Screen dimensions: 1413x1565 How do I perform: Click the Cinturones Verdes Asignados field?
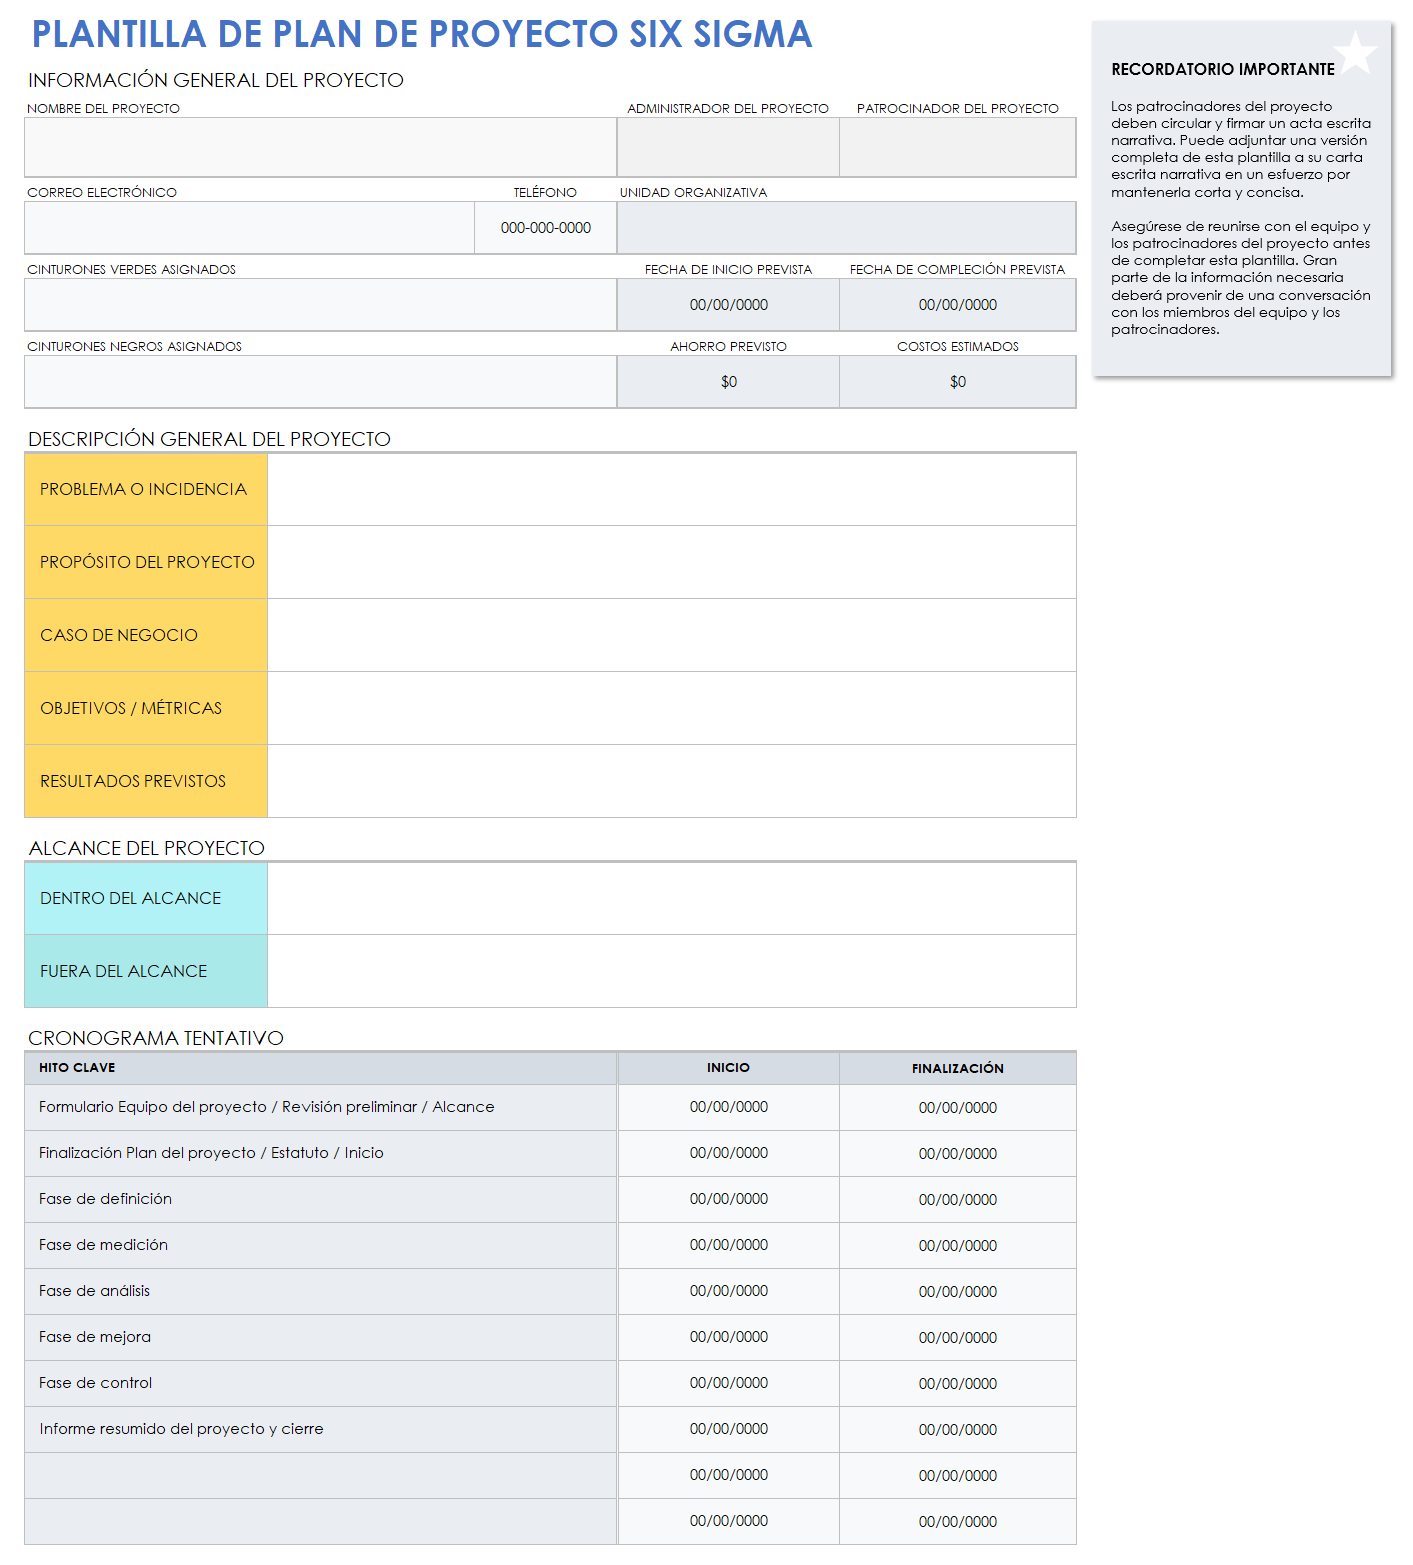click(x=320, y=305)
